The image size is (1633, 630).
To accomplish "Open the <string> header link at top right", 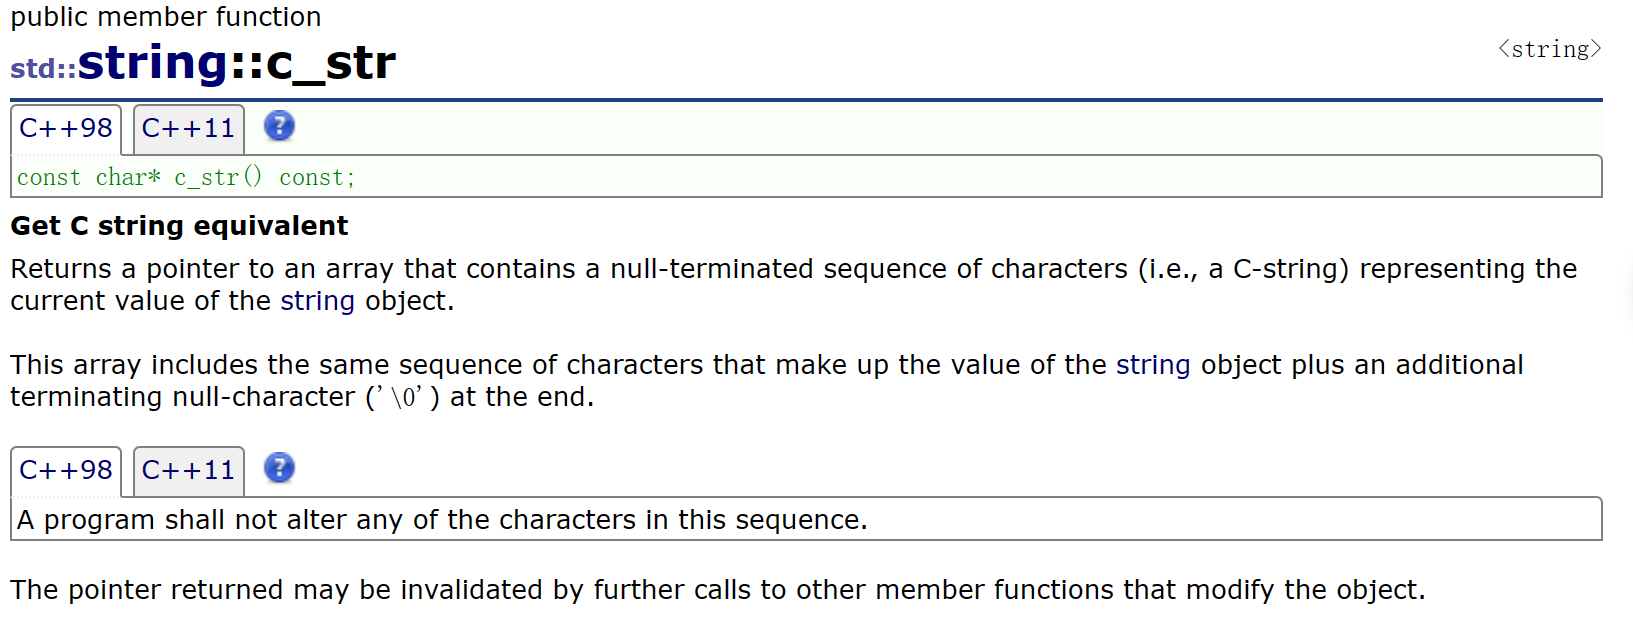I will point(1550,50).
